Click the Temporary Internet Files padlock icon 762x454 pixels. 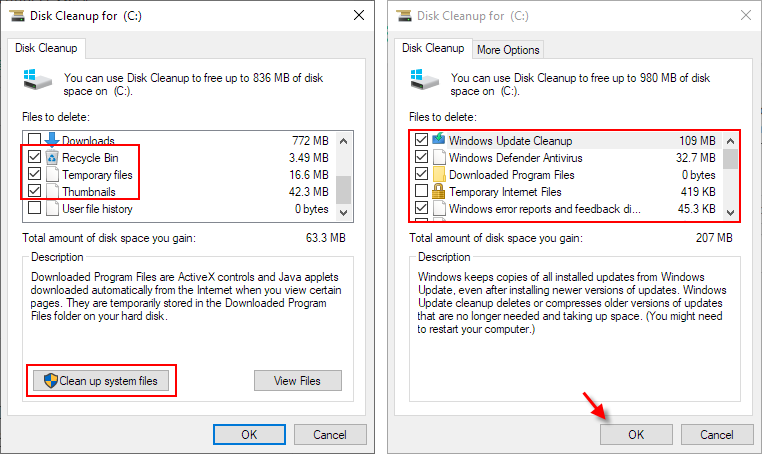click(439, 192)
